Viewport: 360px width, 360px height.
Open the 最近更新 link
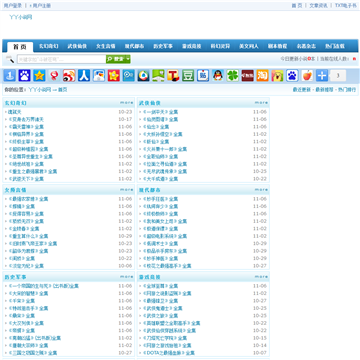click(302, 90)
